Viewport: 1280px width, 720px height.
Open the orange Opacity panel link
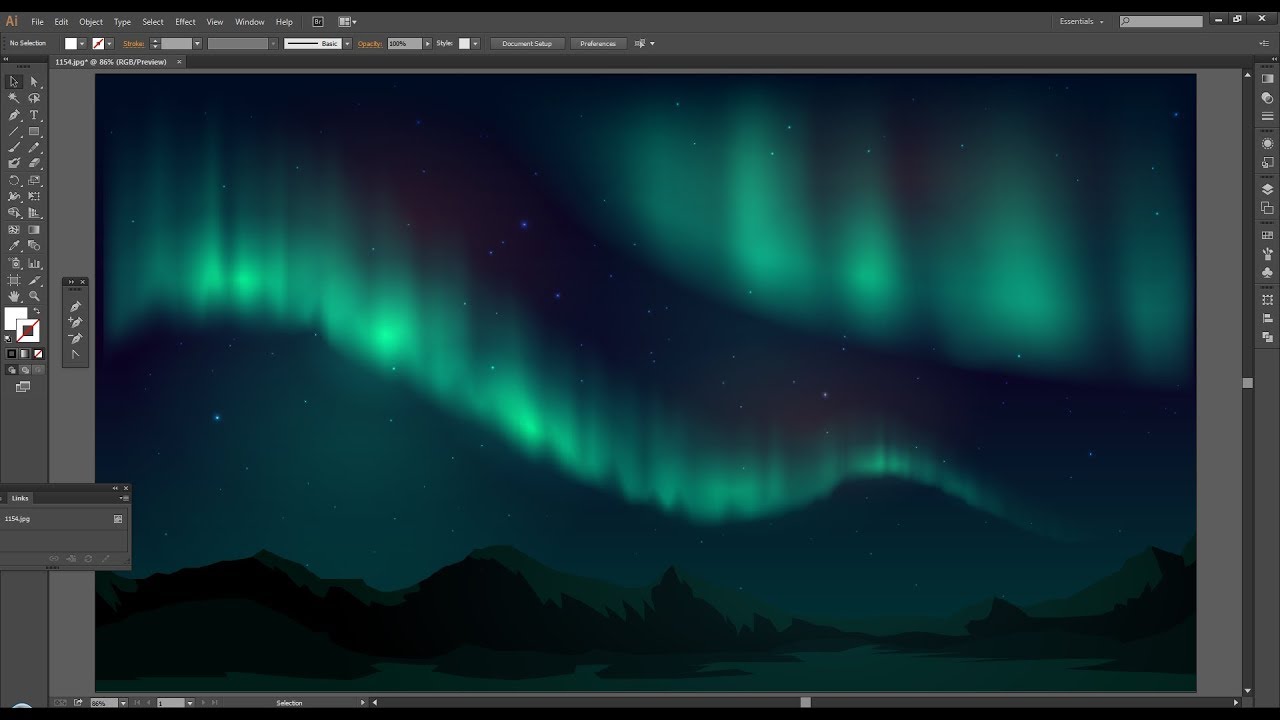click(370, 43)
